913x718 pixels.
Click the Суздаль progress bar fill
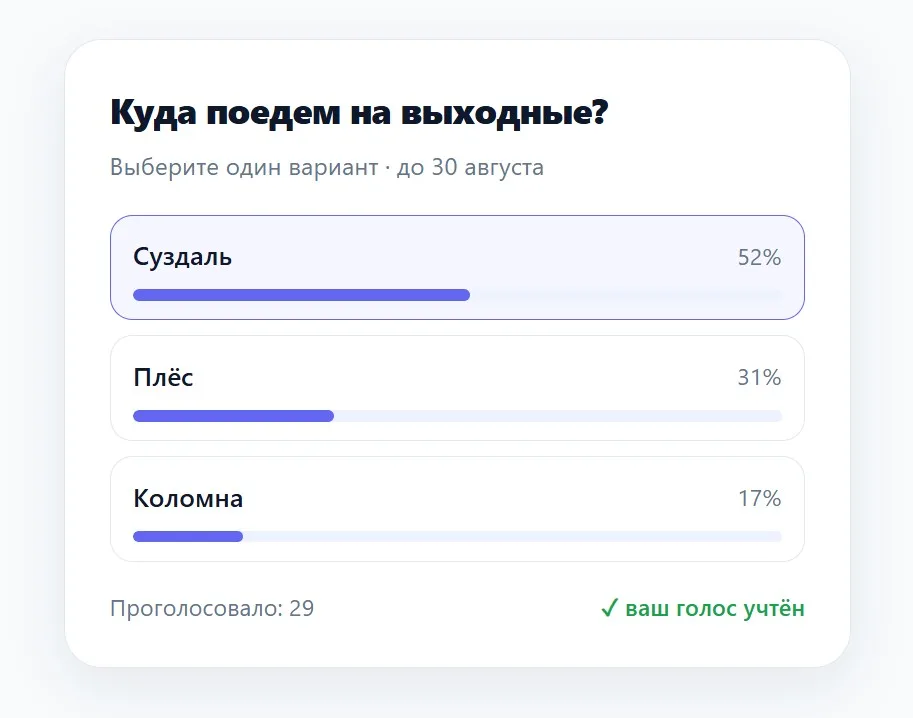pyautogui.click(x=301, y=295)
